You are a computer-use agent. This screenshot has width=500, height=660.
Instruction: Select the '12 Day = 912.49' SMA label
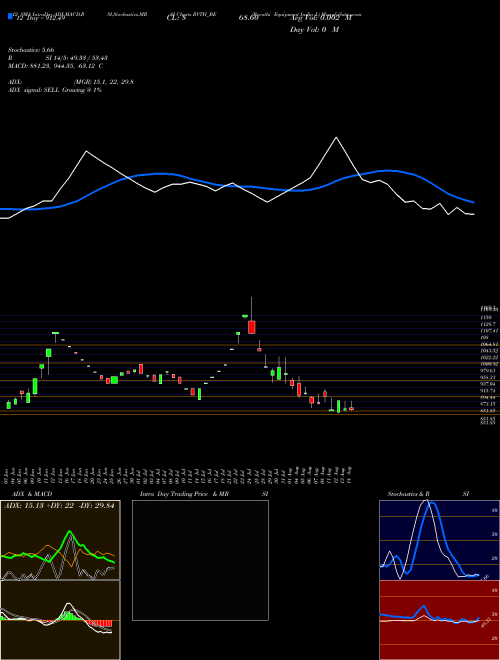(x=40, y=18)
